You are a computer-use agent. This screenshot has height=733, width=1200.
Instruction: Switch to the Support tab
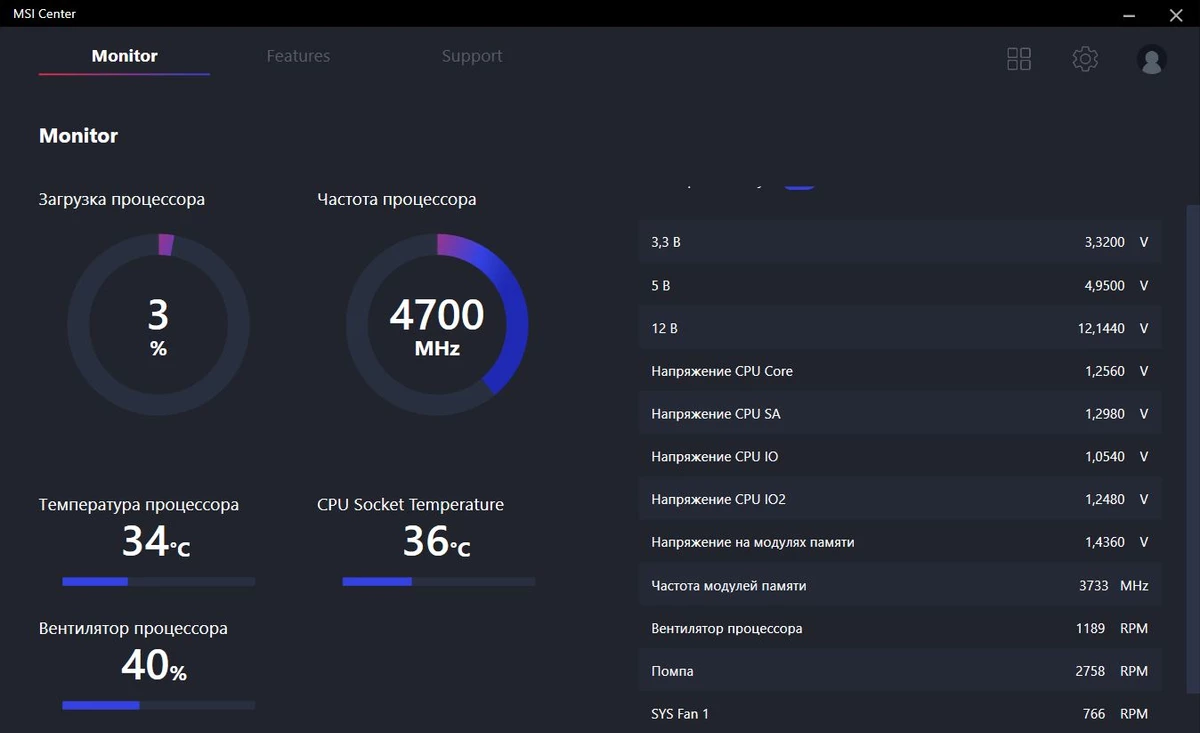coord(472,56)
